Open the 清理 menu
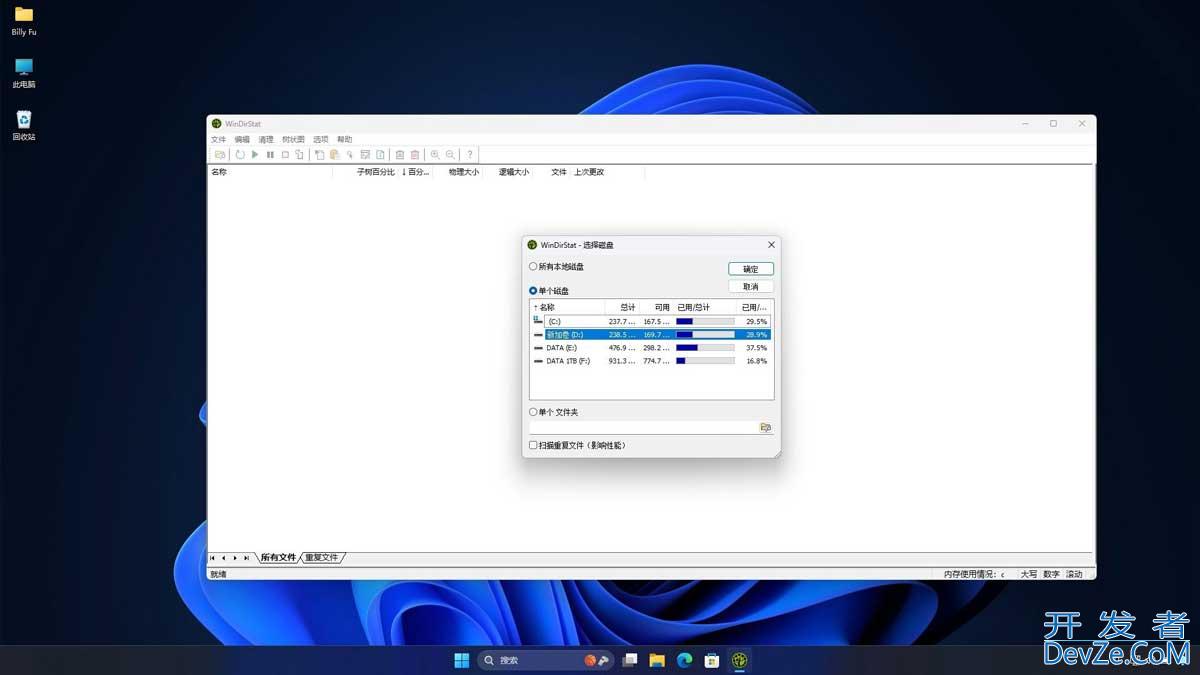 [266, 140]
